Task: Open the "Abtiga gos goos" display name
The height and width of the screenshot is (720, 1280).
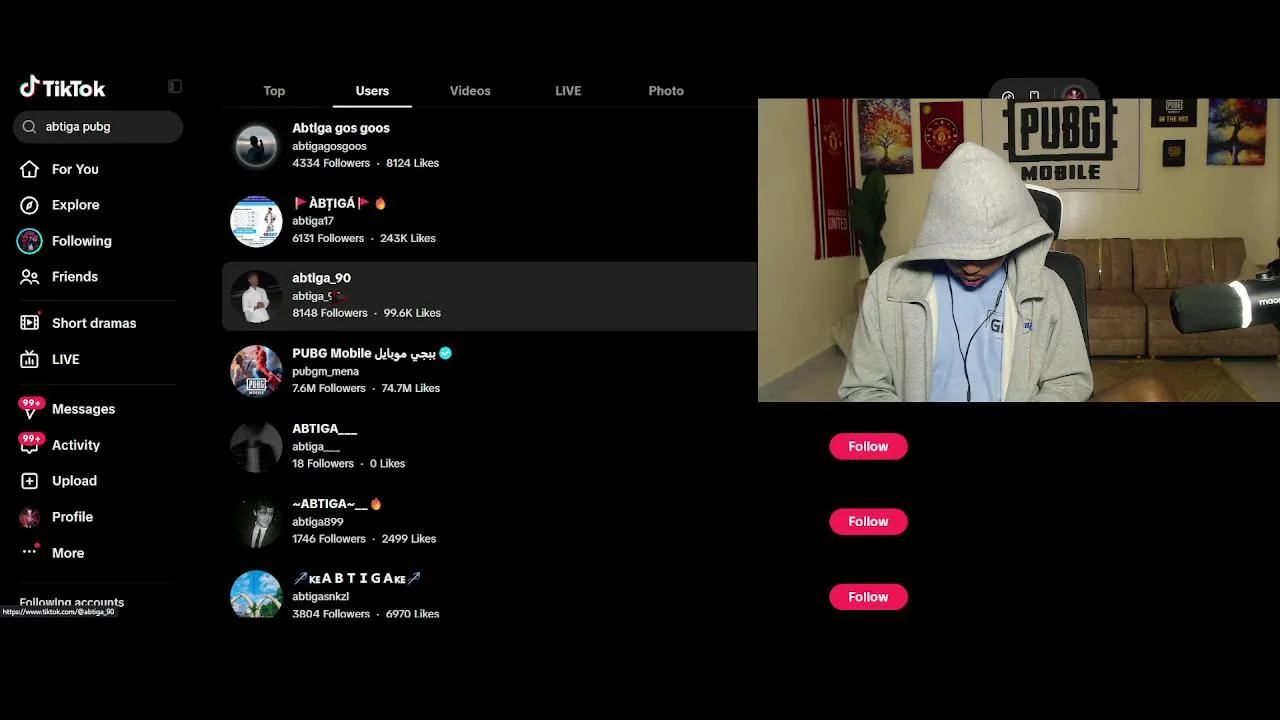Action: [x=341, y=128]
